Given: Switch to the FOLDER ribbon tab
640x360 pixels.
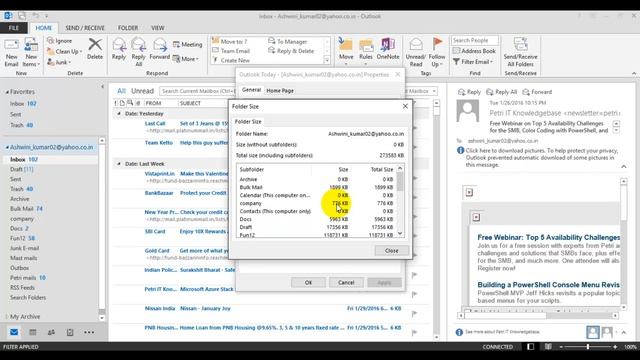Looking at the screenshot, I should (x=128, y=28).
